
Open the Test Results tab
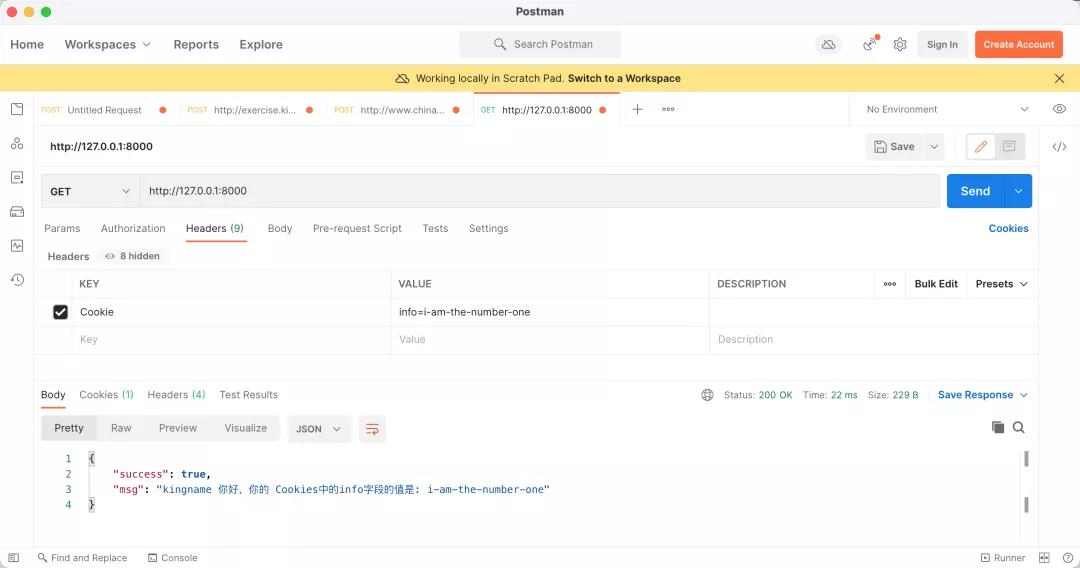[x=249, y=395]
